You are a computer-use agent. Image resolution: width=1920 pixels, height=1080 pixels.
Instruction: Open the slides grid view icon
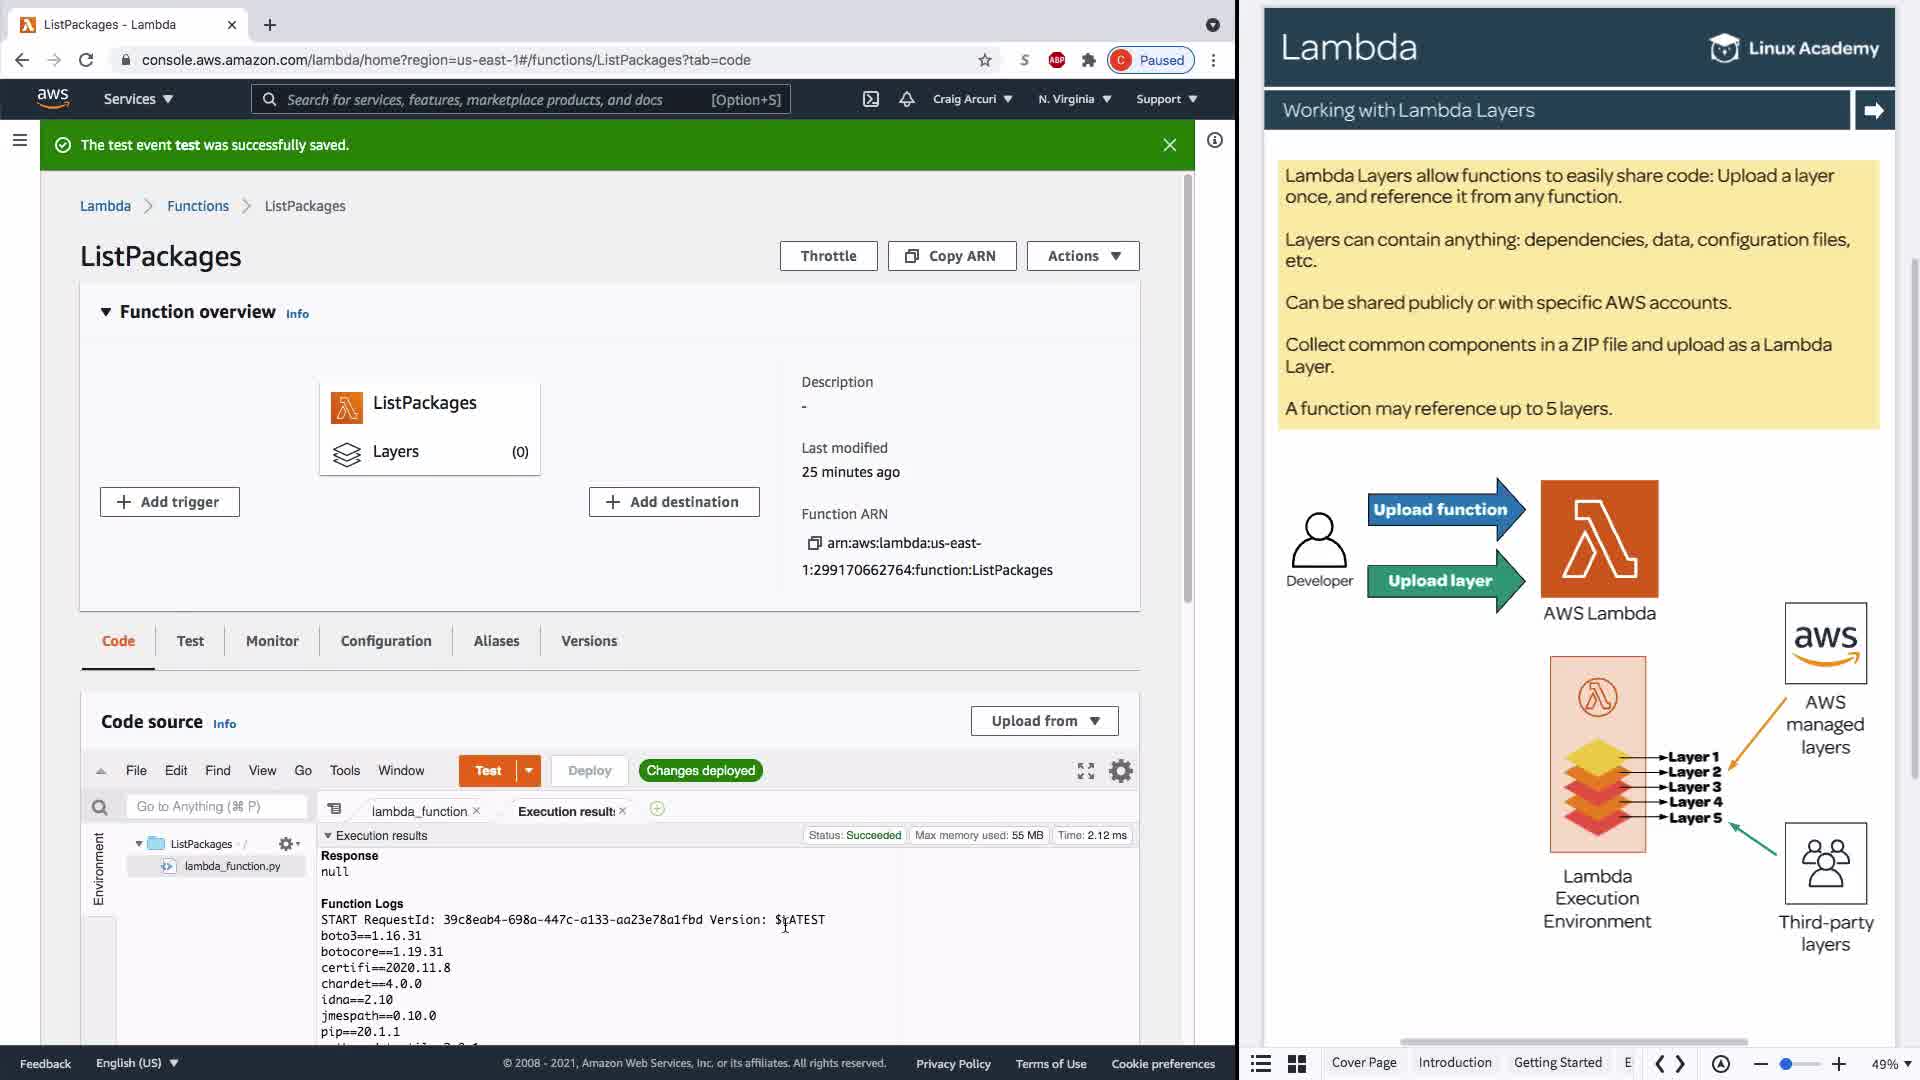click(x=1297, y=1064)
